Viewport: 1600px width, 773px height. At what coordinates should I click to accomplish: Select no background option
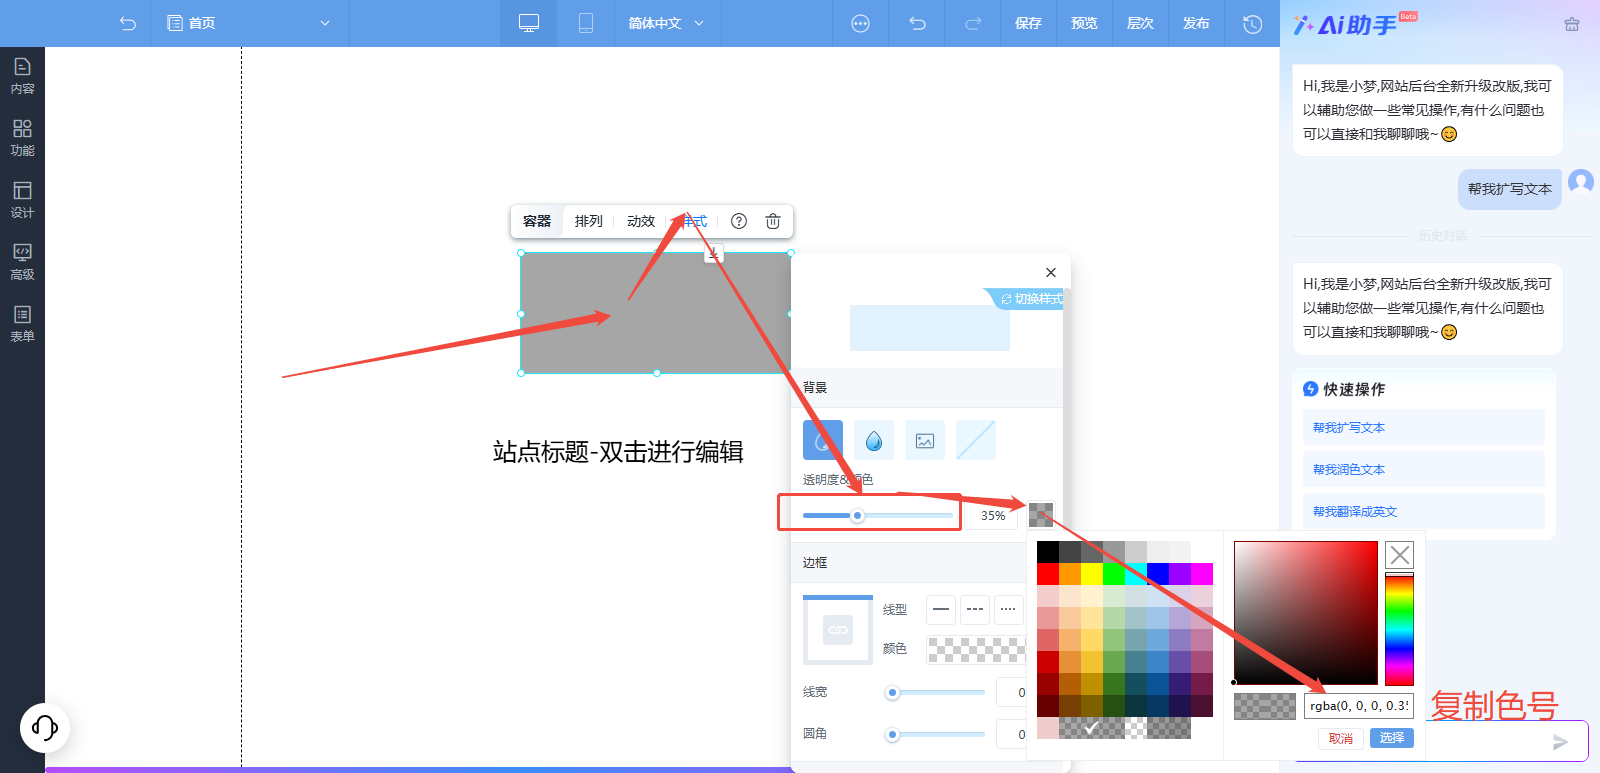point(976,440)
